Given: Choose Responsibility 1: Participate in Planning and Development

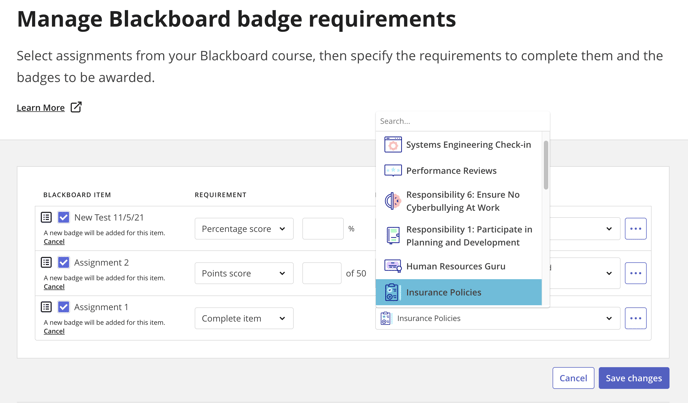Looking at the screenshot, I should pyautogui.click(x=459, y=236).
